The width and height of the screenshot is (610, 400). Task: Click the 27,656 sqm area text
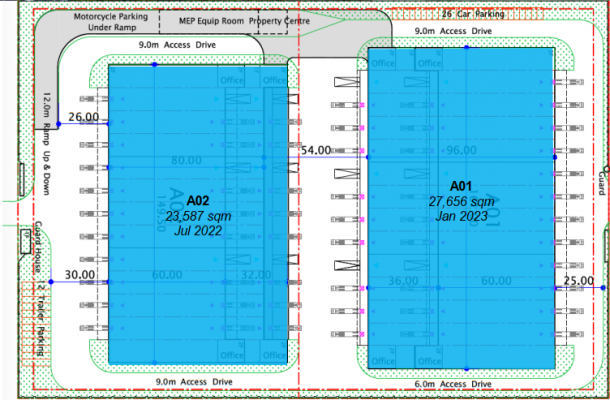tap(461, 202)
